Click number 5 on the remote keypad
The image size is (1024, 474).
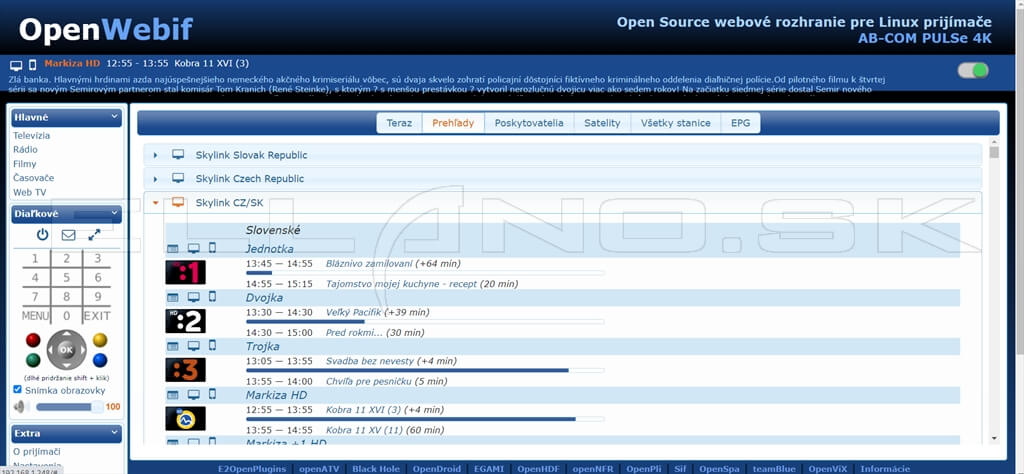67,277
